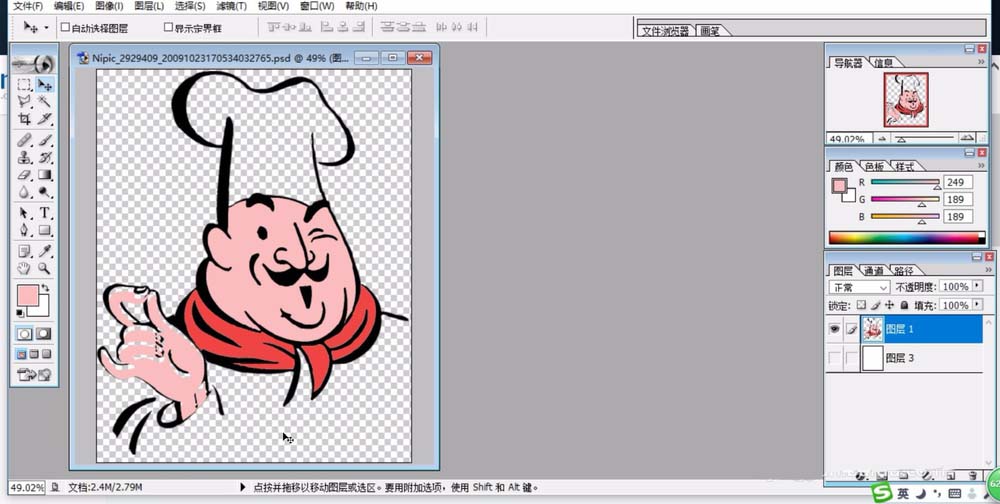This screenshot has height=504, width=1000.
Task: Open the 文件浏览器 palette tab
Action: coord(665,31)
